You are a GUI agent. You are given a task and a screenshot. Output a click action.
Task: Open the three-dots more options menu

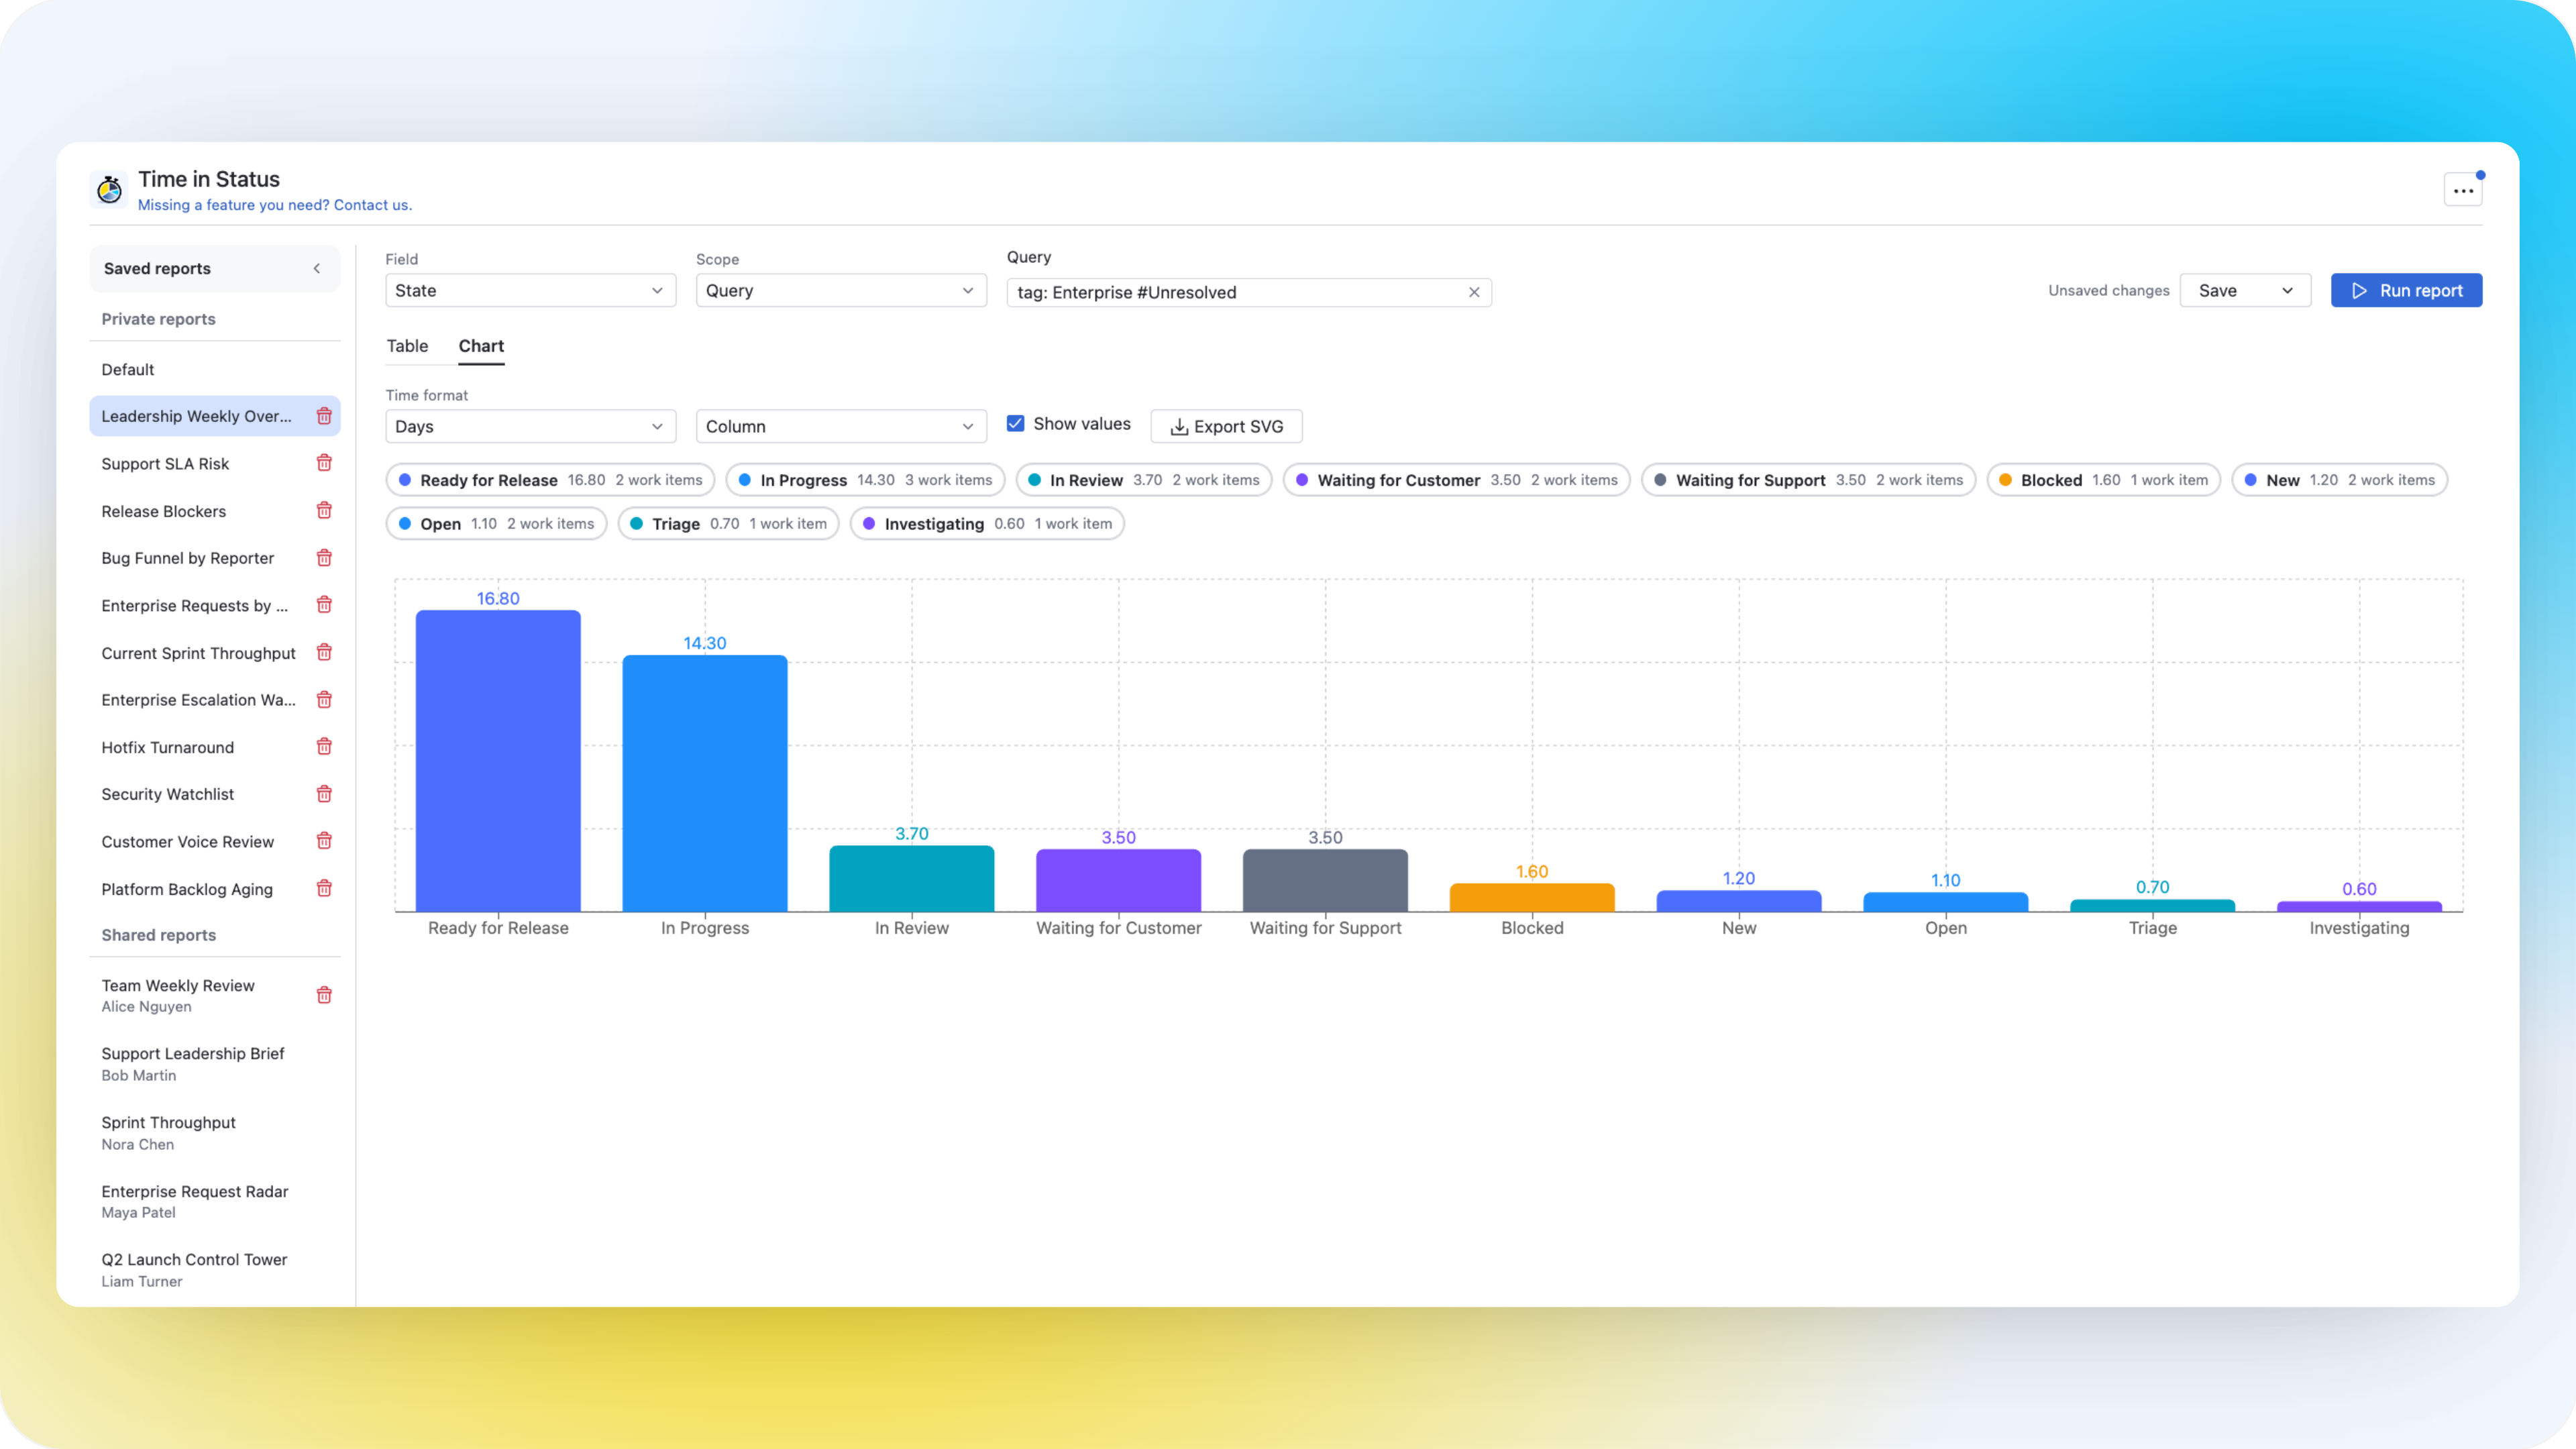tap(2462, 190)
